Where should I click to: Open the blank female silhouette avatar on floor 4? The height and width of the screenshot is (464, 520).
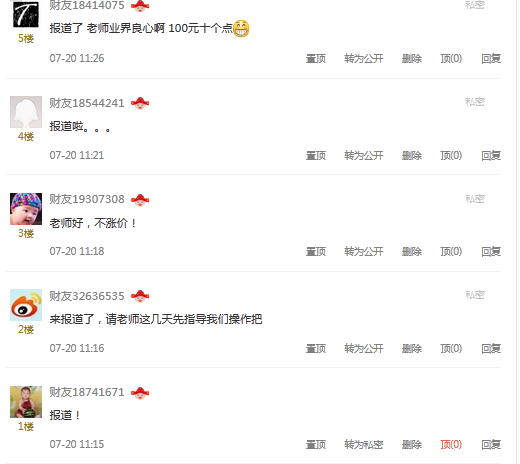coord(26,112)
